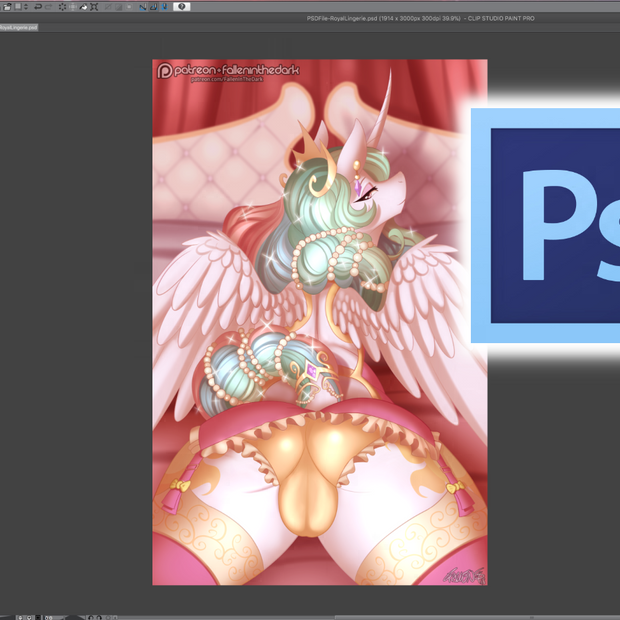Open CLIP STUDIO support help icon
Viewport: 620px width, 620px height.
click(x=181, y=7)
